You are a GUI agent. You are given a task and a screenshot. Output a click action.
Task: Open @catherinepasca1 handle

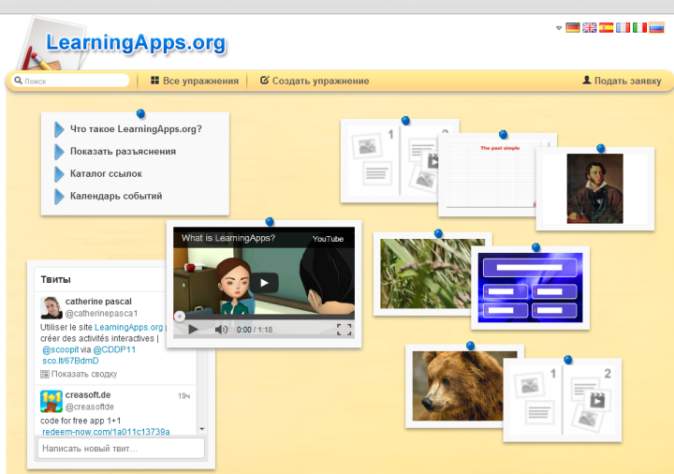pos(101,314)
